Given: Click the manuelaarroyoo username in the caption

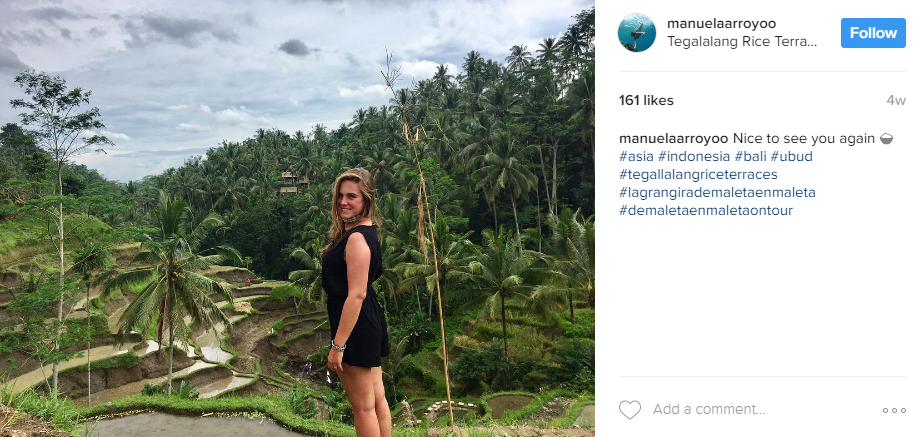Looking at the screenshot, I should click(674, 137).
